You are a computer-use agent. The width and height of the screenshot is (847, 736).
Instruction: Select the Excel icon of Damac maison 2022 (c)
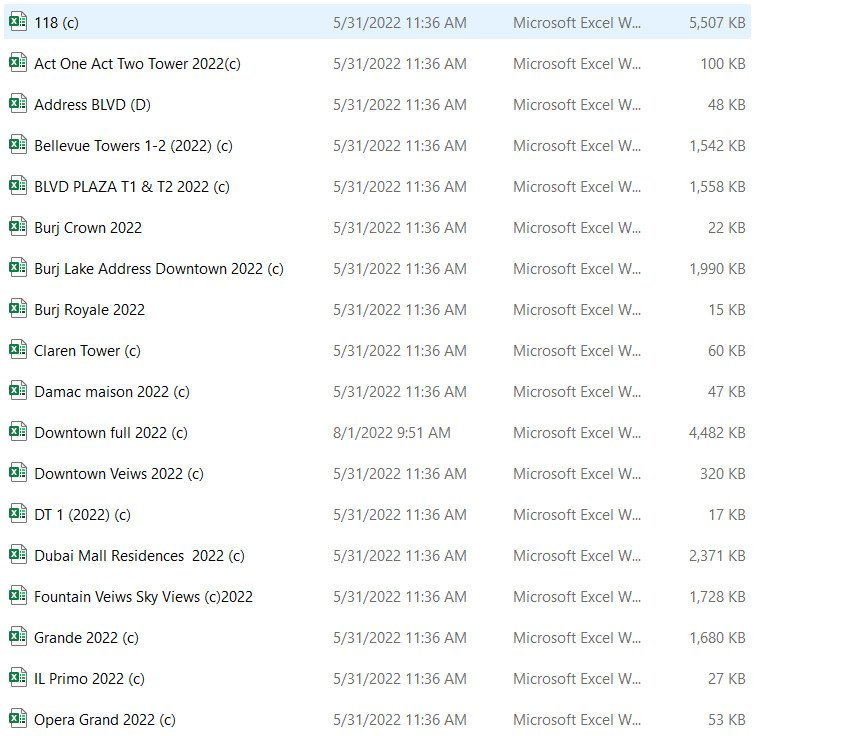point(18,391)
